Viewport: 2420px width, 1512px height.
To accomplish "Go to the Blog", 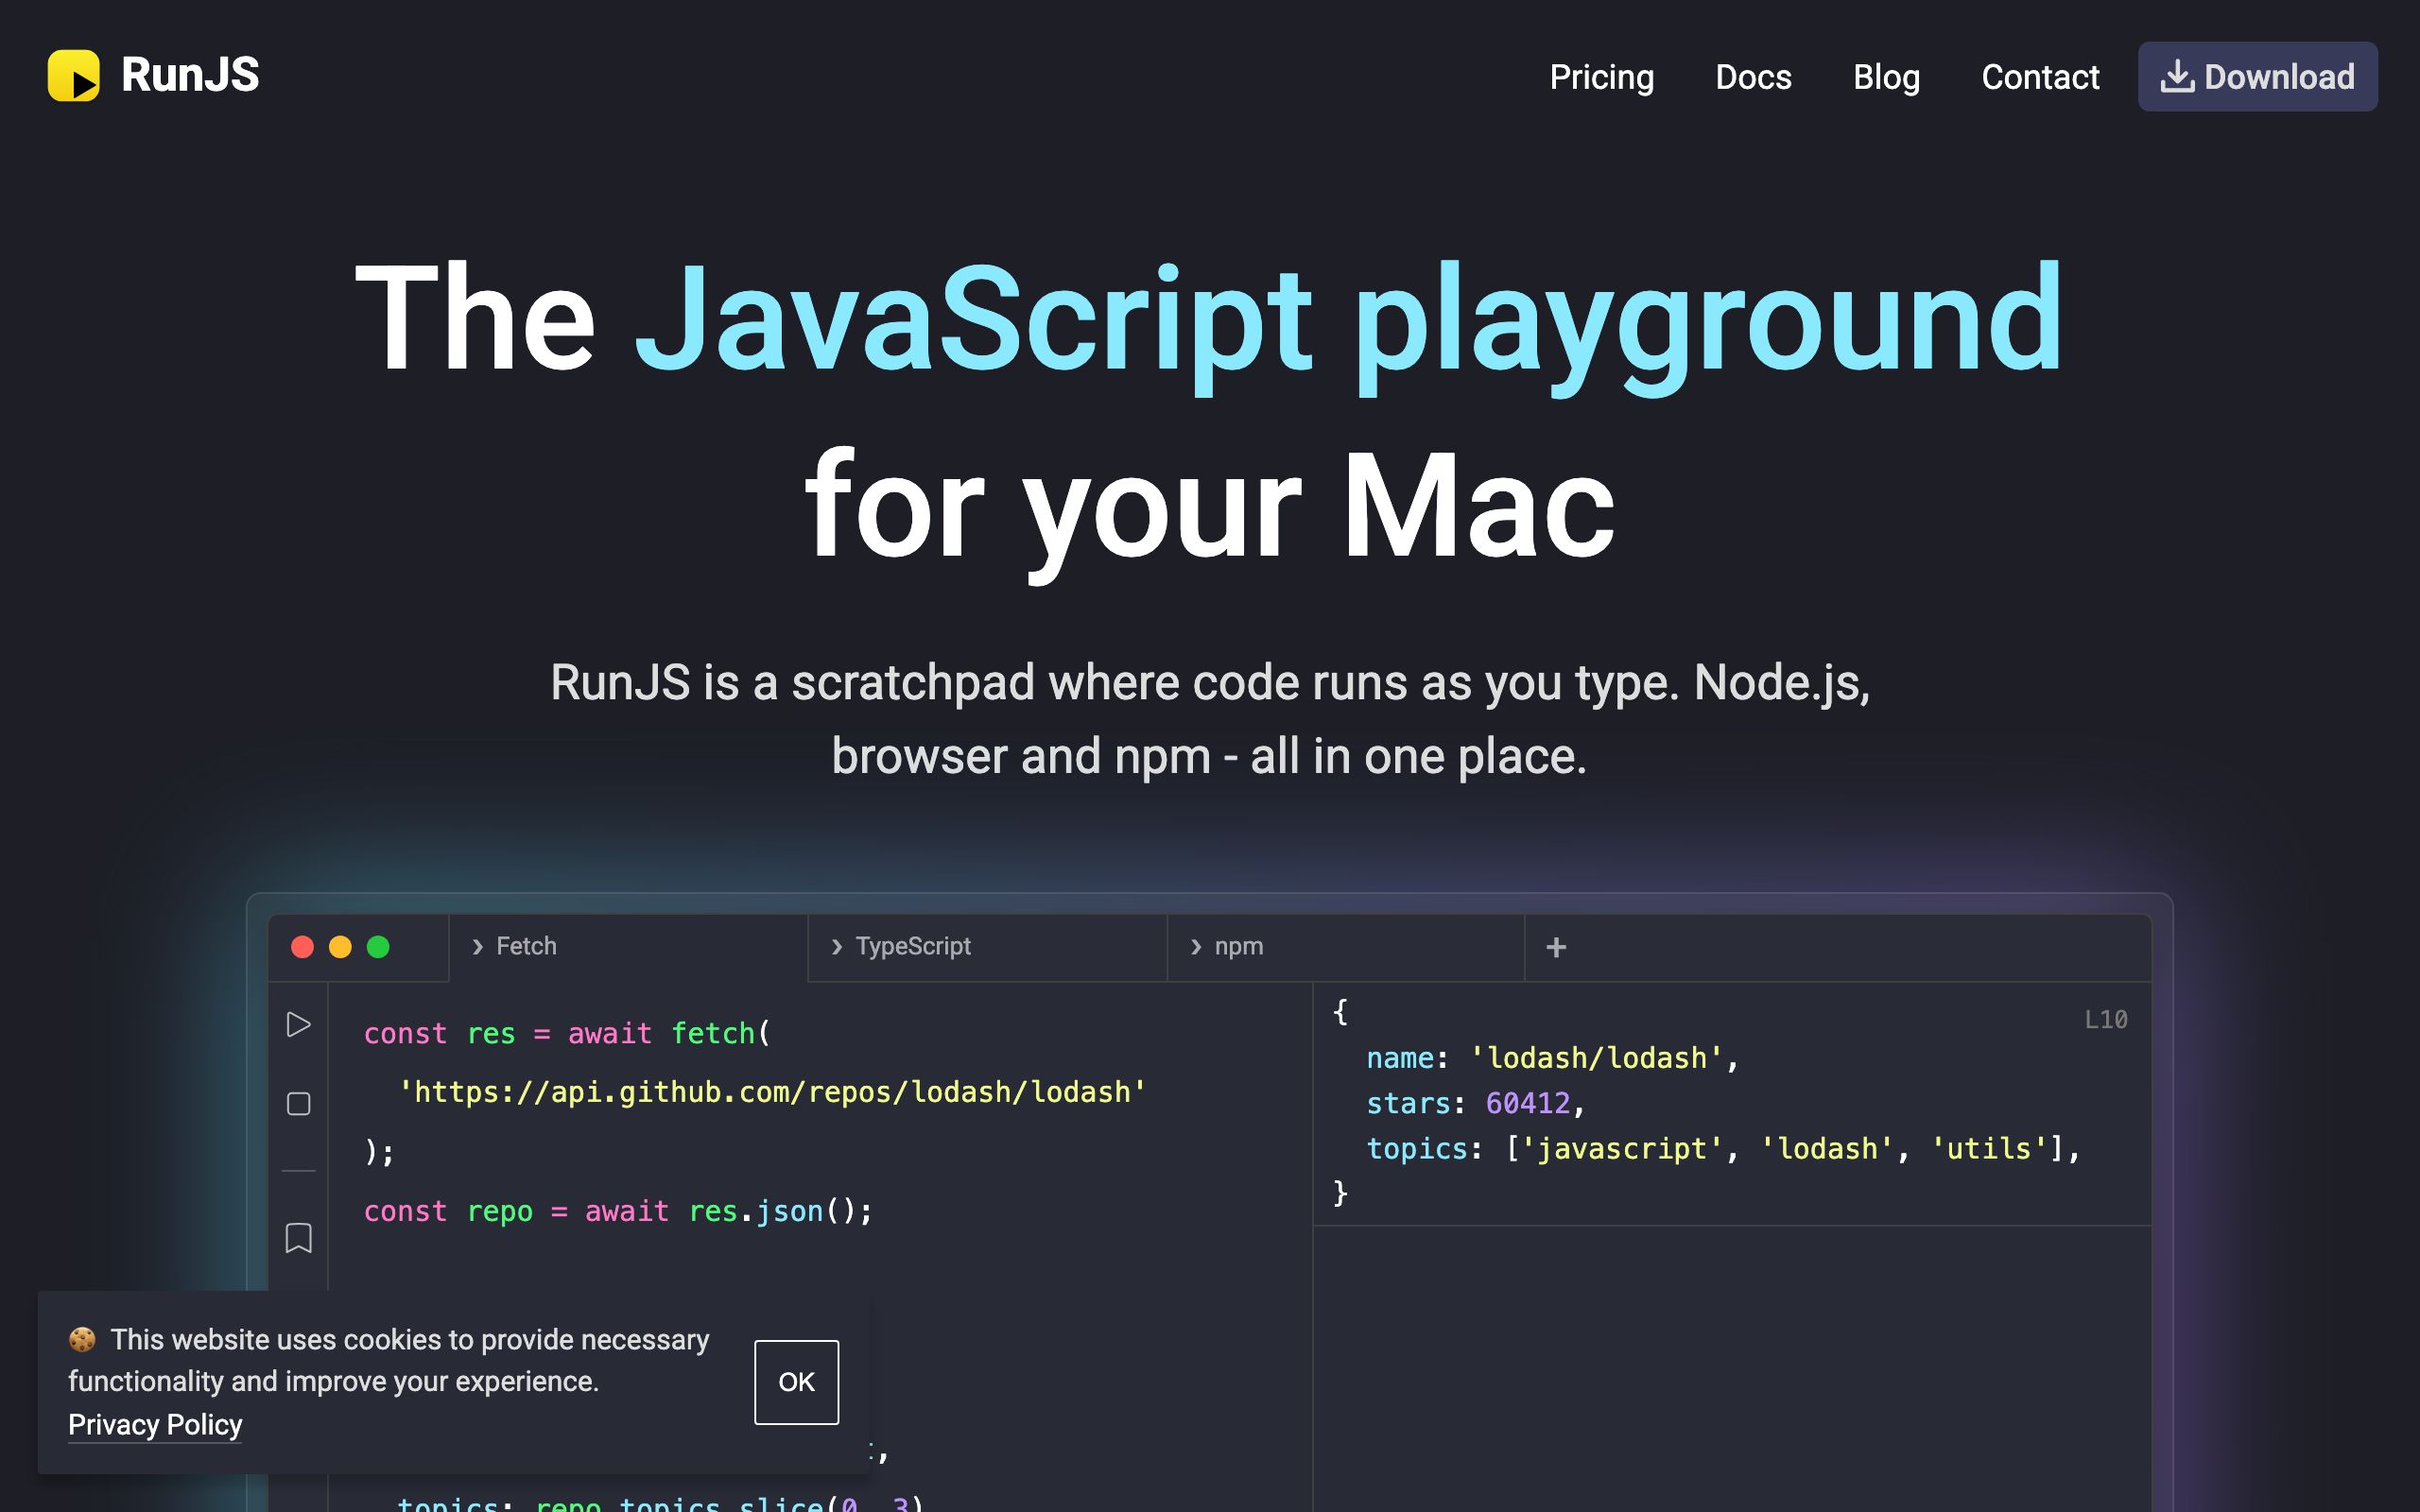I will click(1886, 77).
